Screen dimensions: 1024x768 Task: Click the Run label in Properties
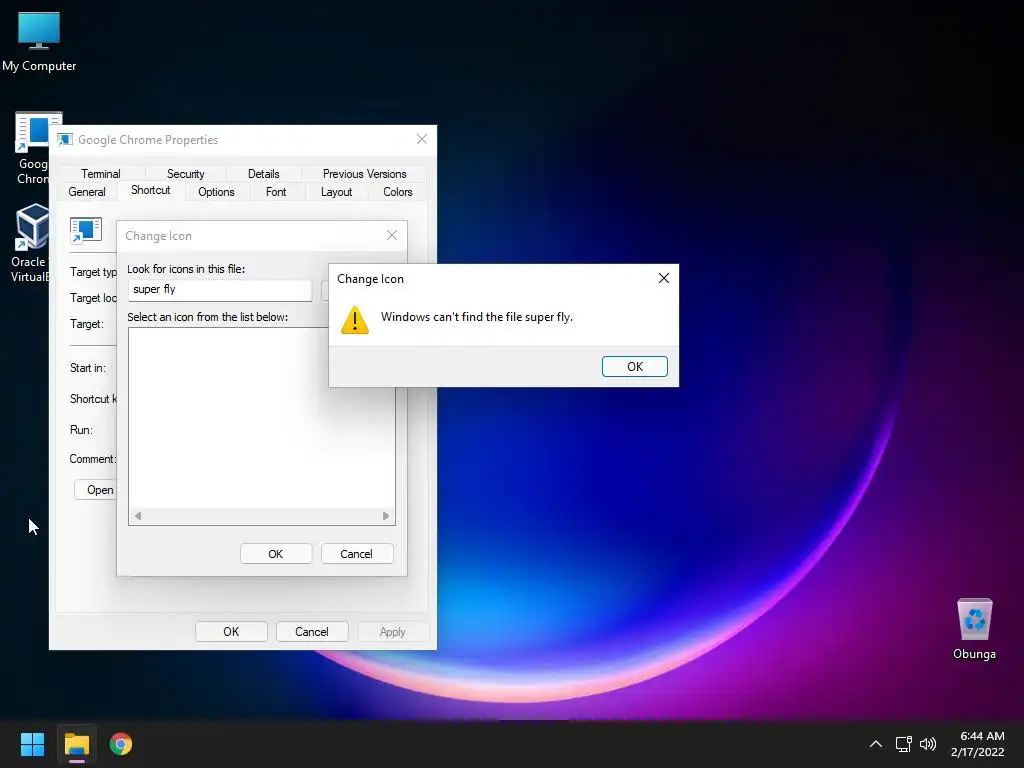[81, 430]
